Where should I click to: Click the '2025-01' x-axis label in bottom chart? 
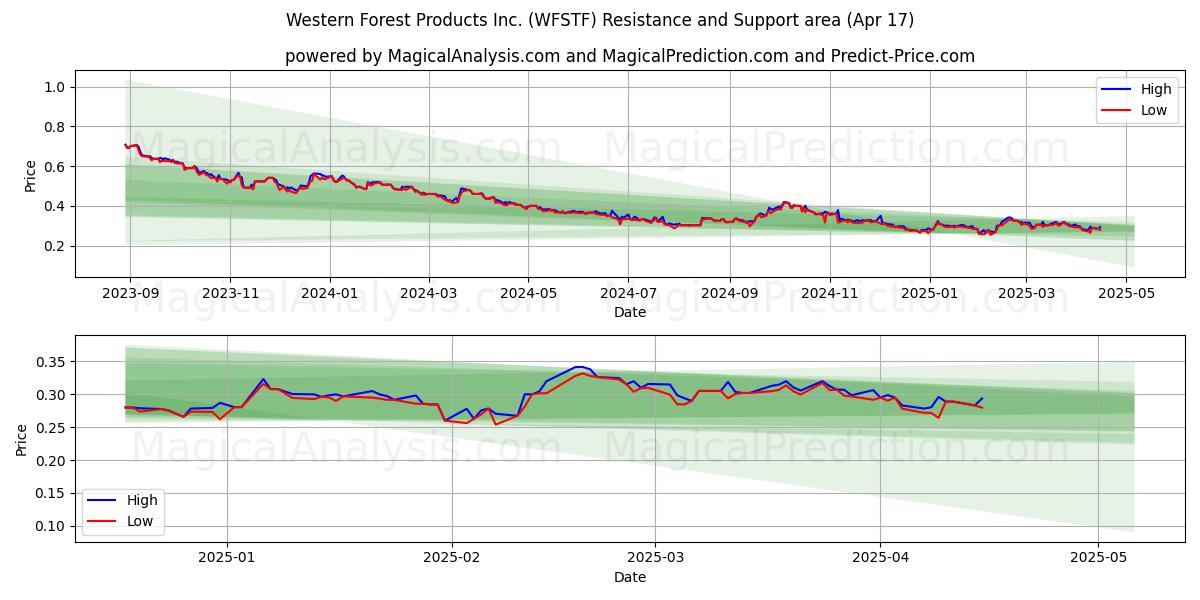click(227, 560)
